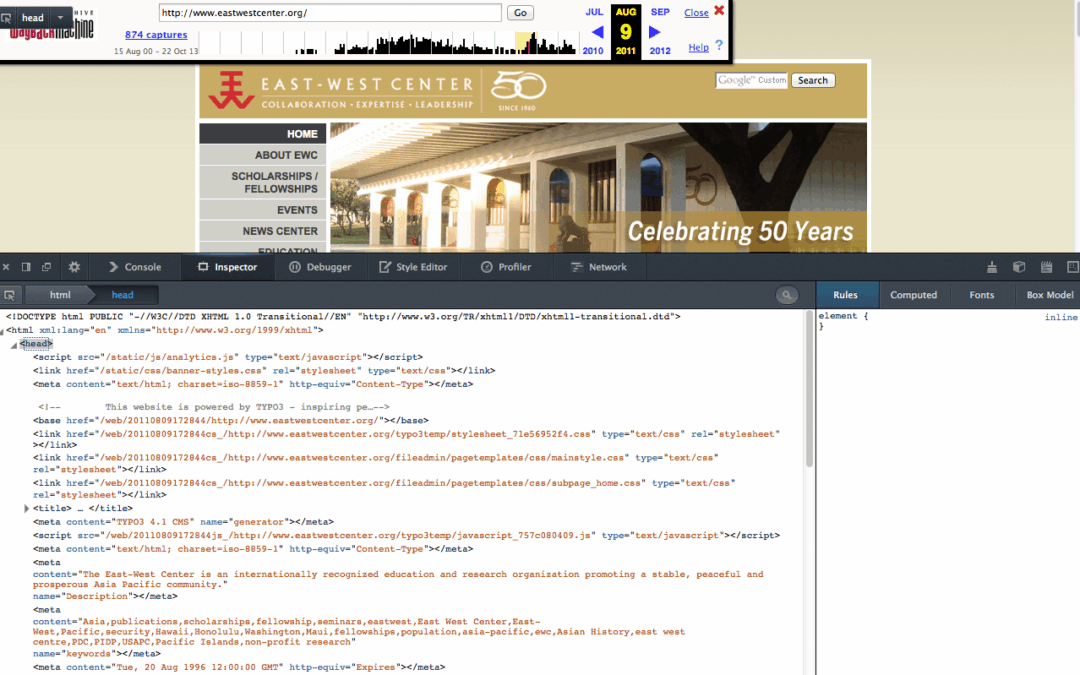Viewport: 1080px width, 675px height.
Task: Select JUL in Wayback toolbar
Action: (x=594, y=12)
